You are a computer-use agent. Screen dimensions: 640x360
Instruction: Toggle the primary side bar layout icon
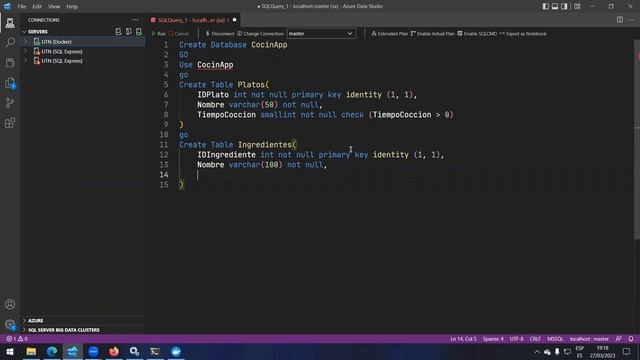(546, 7)
